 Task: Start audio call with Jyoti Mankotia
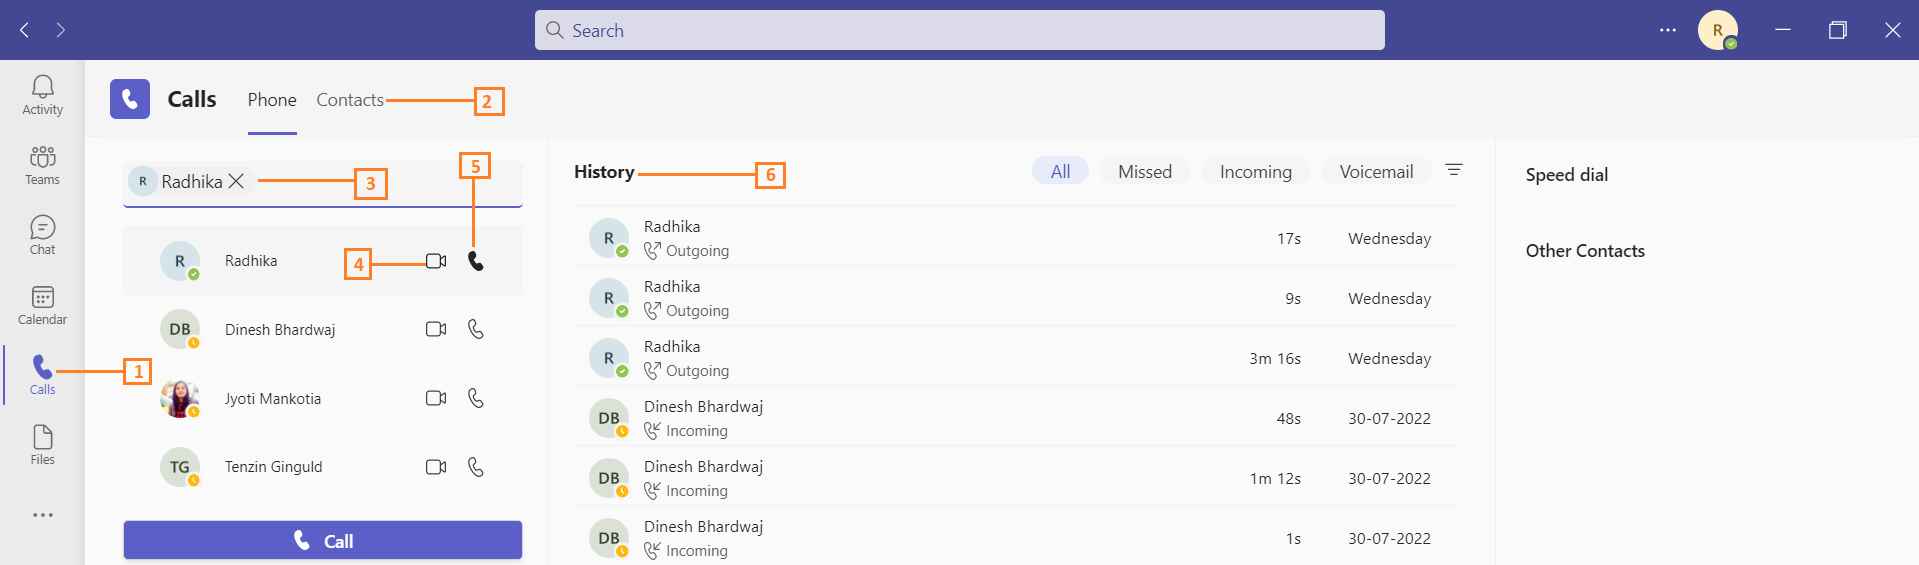pos(476,398)
